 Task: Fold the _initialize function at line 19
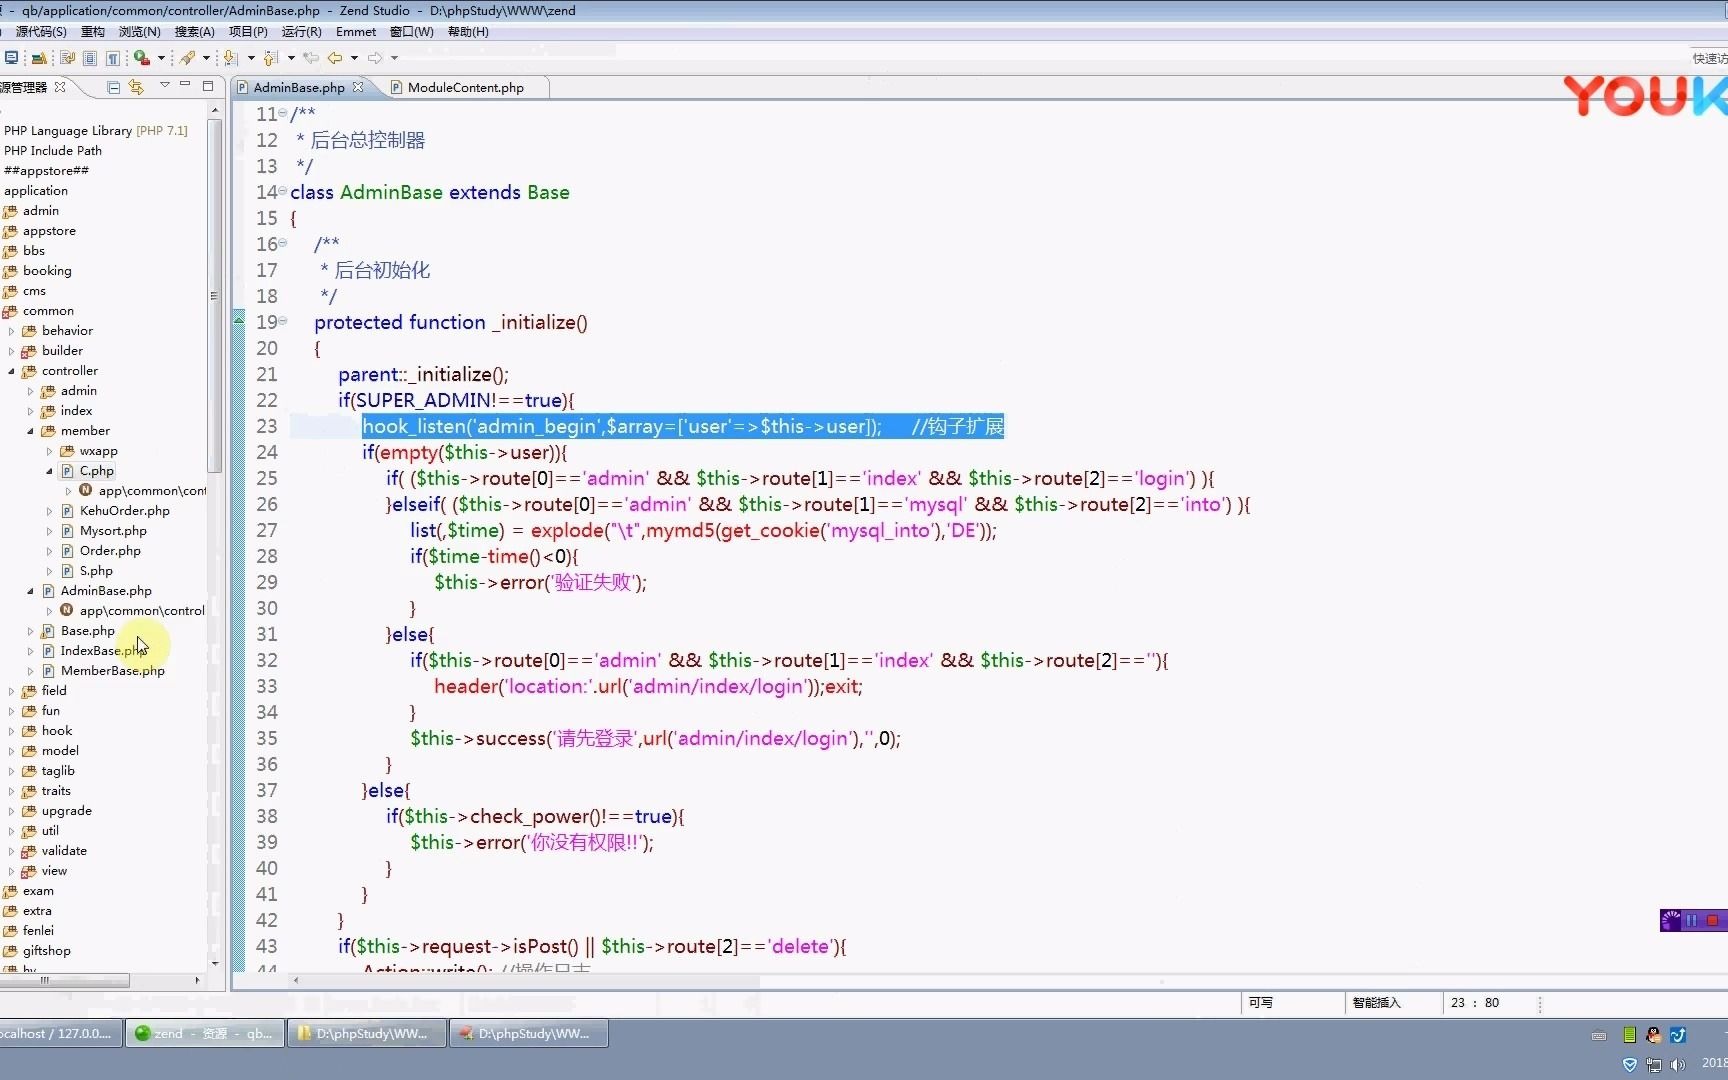[283, 321]
